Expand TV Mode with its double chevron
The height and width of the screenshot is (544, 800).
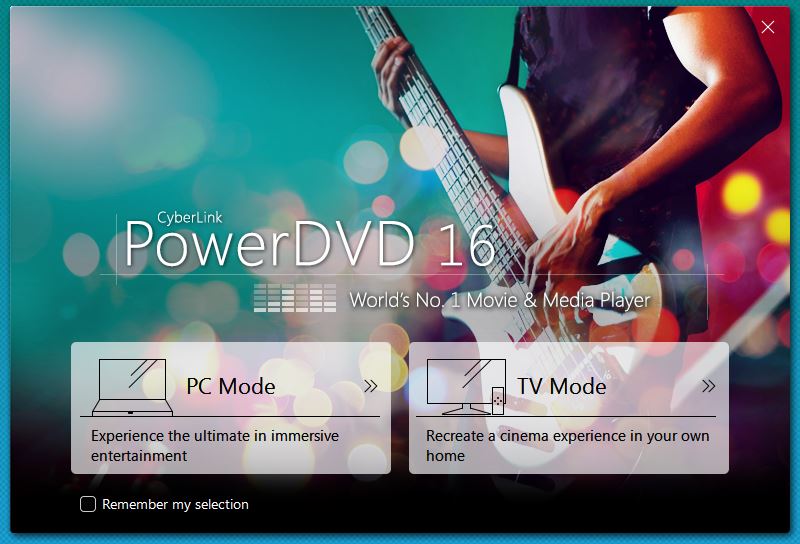[x=708, y=386]
